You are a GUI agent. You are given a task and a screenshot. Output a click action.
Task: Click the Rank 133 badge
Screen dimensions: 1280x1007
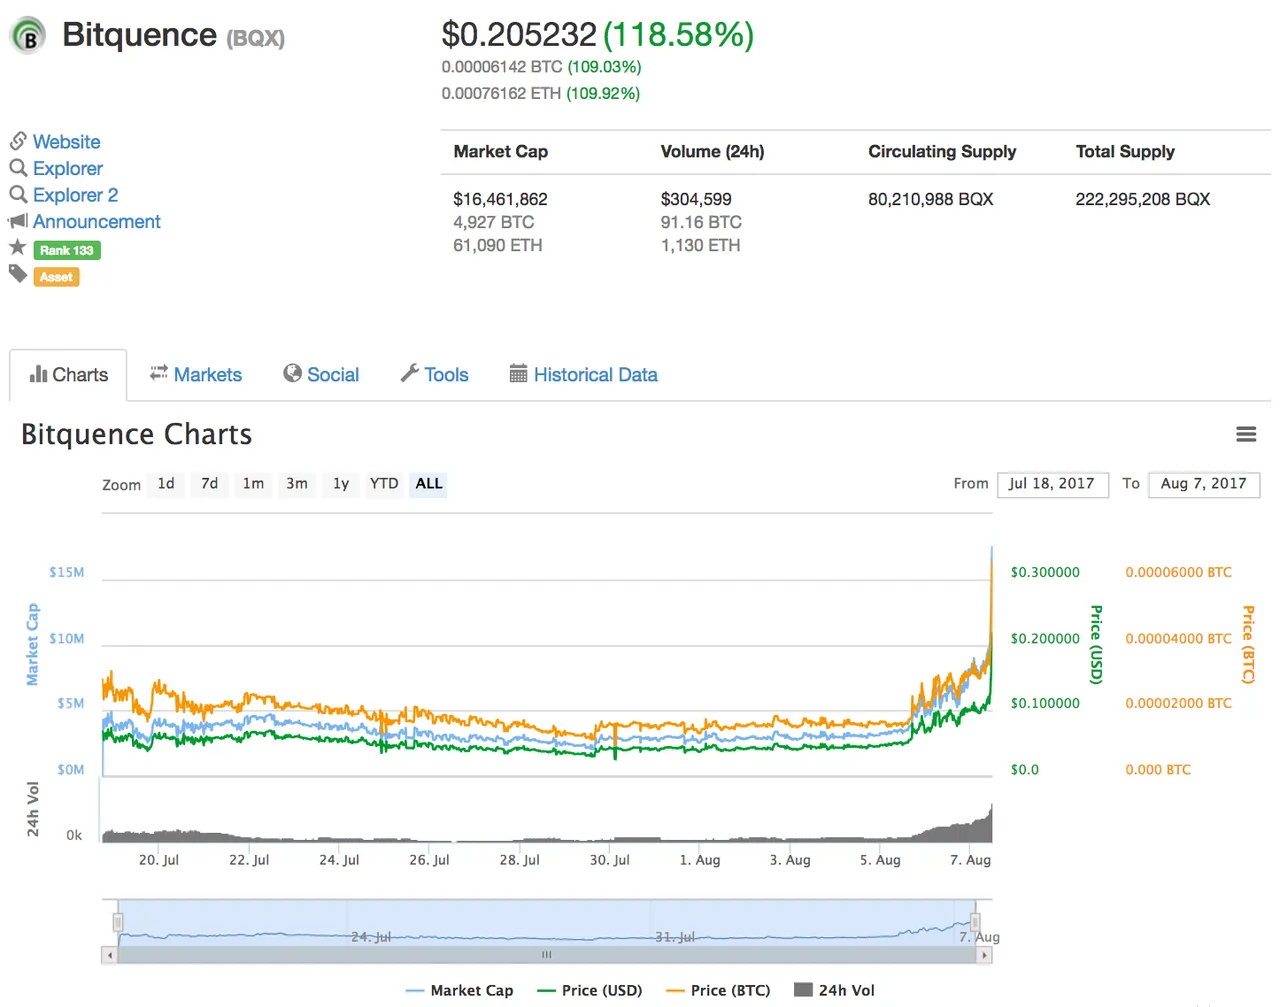(x=67, y=250)
